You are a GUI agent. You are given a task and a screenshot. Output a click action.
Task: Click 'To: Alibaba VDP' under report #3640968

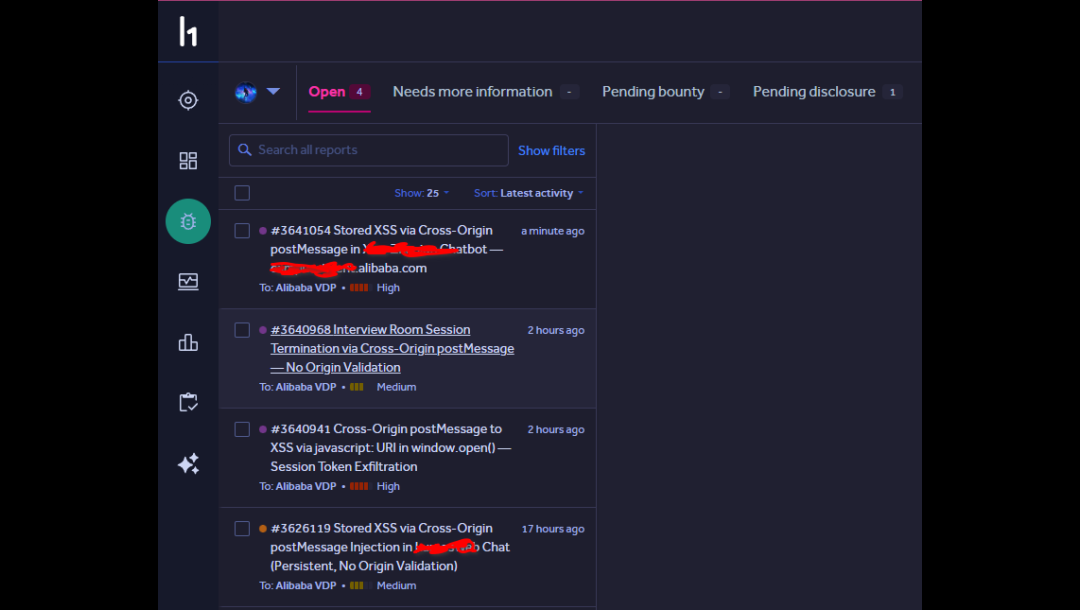298,387
